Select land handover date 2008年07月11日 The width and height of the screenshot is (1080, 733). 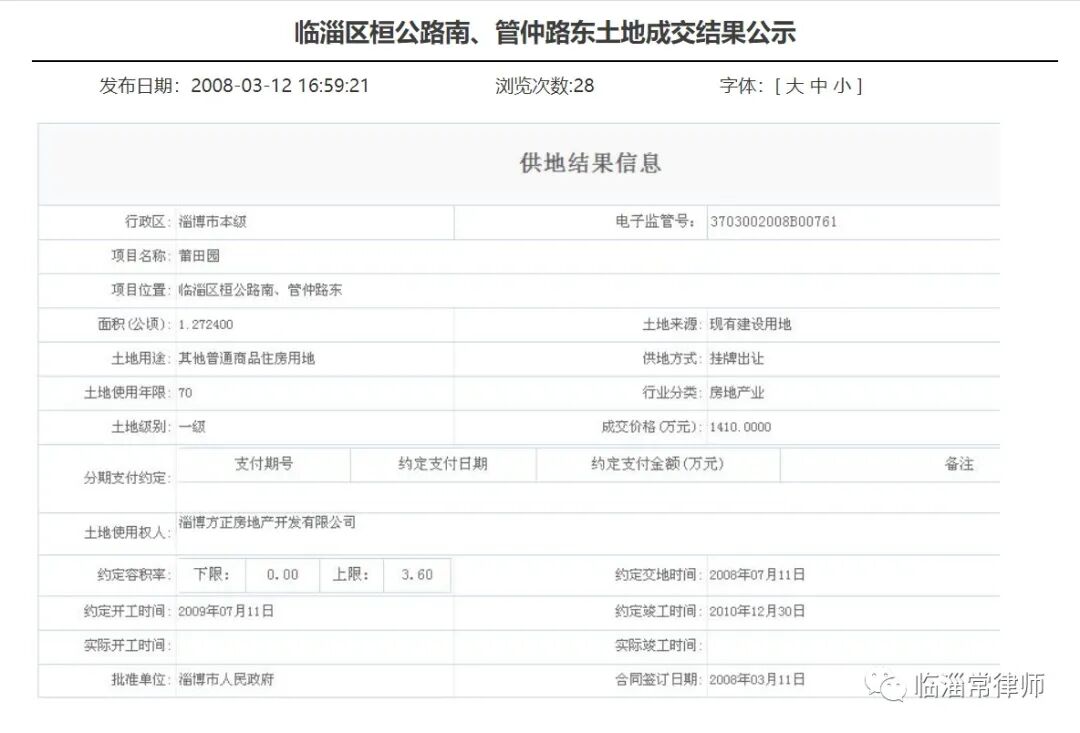(x=757, y=575)
